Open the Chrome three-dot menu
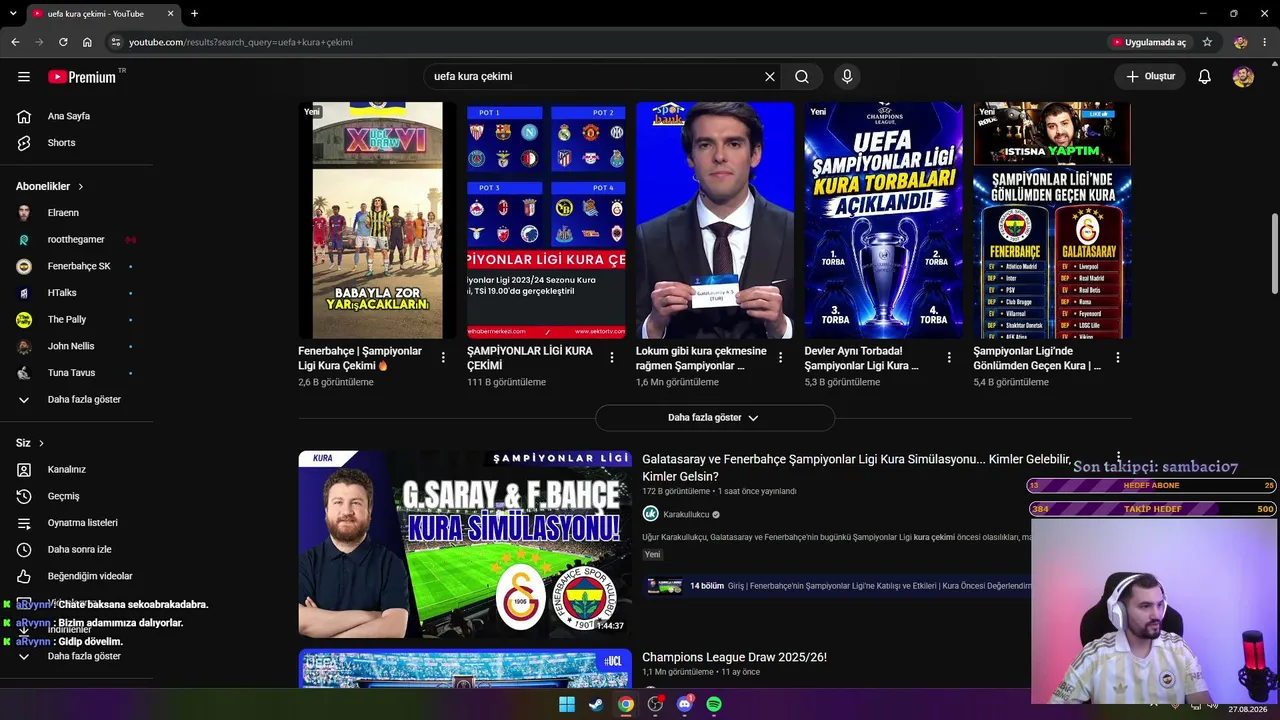The width and height of the screenshot is (1280, 720). [1265, 42]
